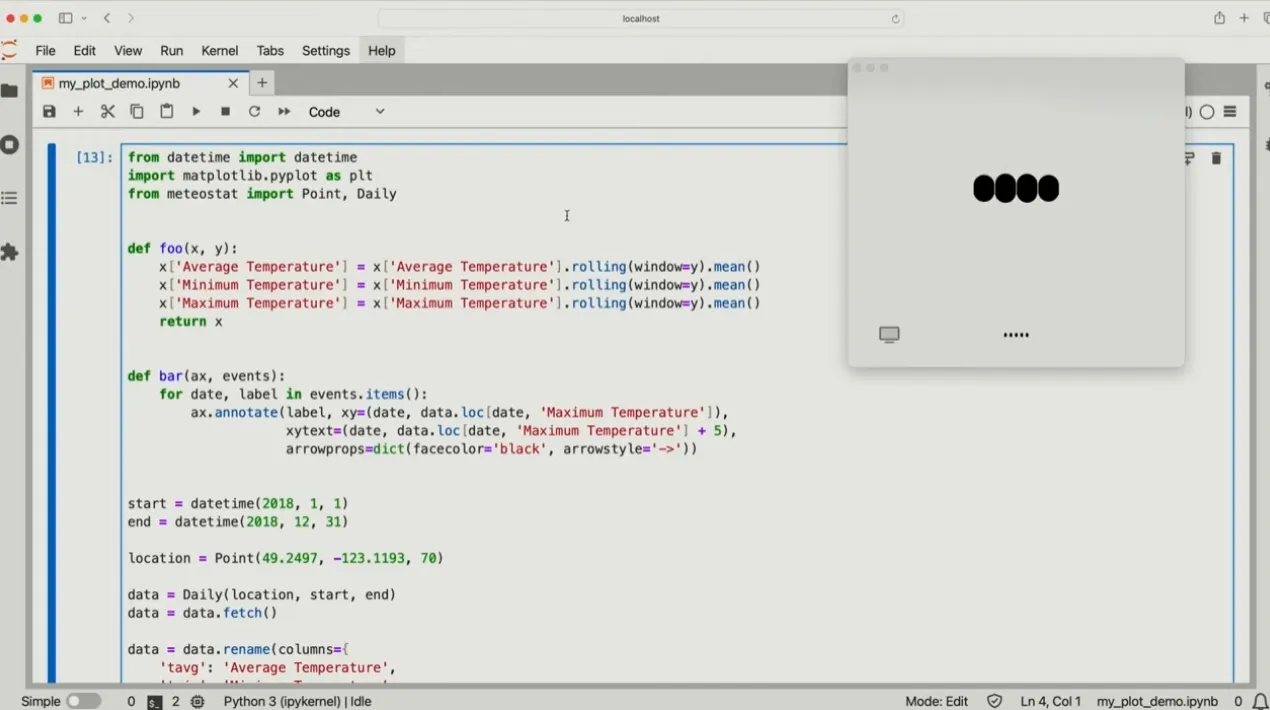Image resolution: width=1270 pixels, height=710 pixels.
Task: Open the Kernel menu
Action: click(x=219, y=50)
